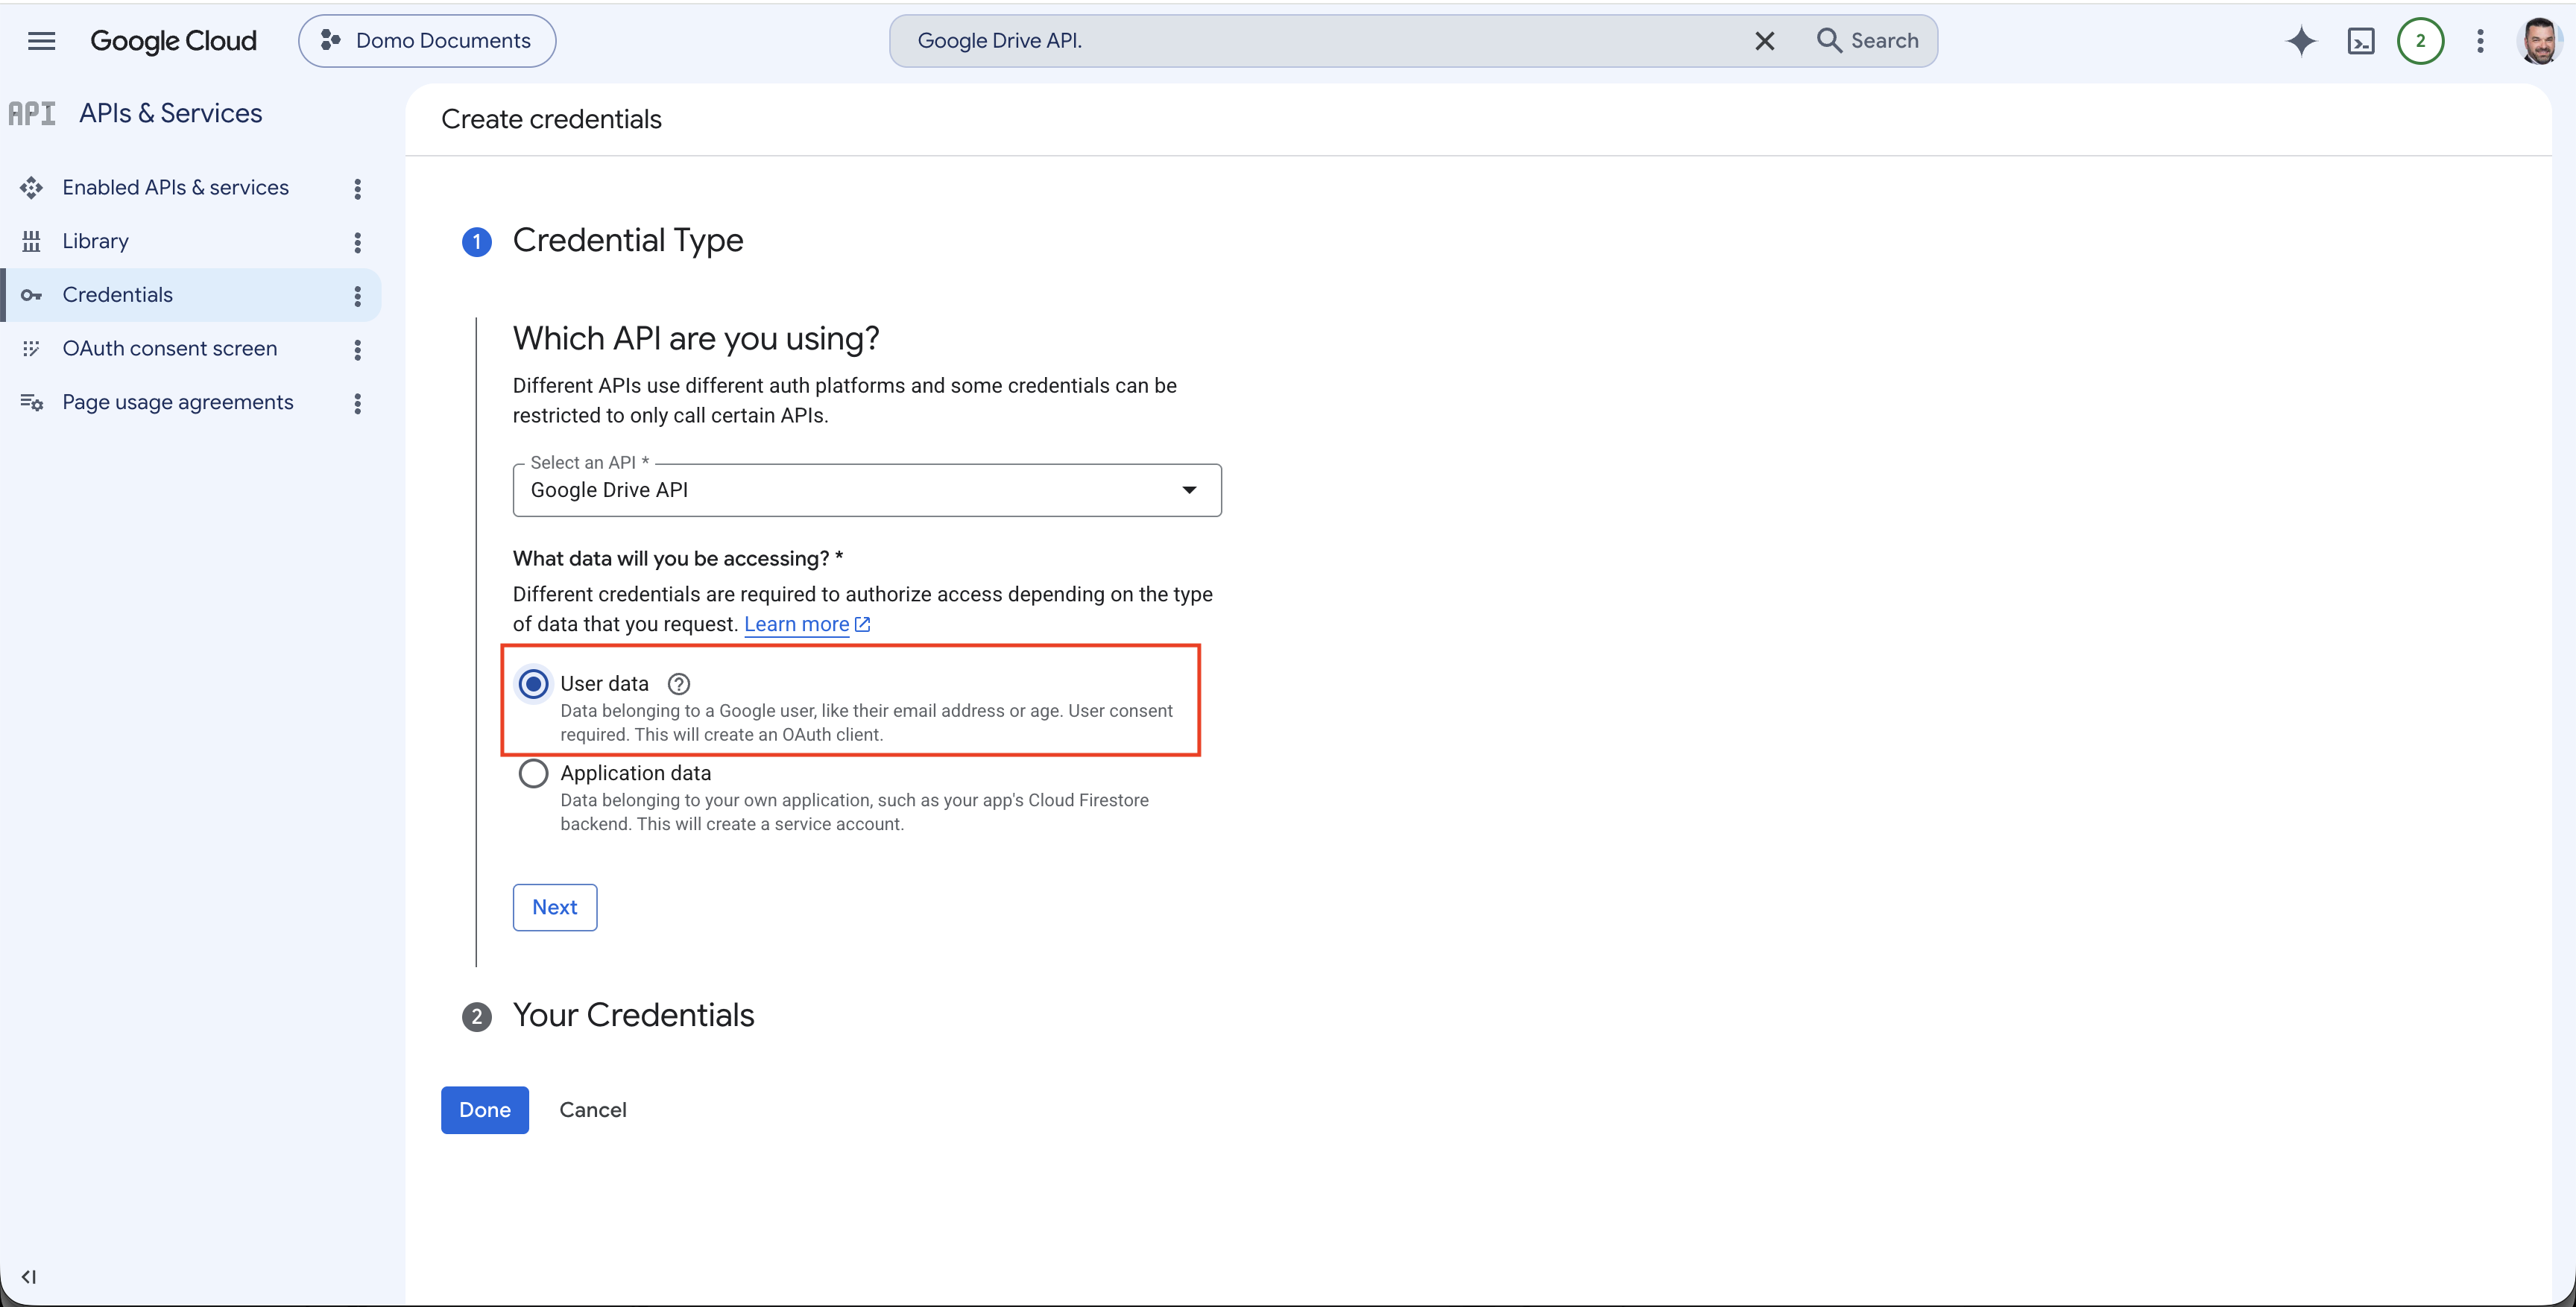Follow the Learn more link

tap(796, 624)
